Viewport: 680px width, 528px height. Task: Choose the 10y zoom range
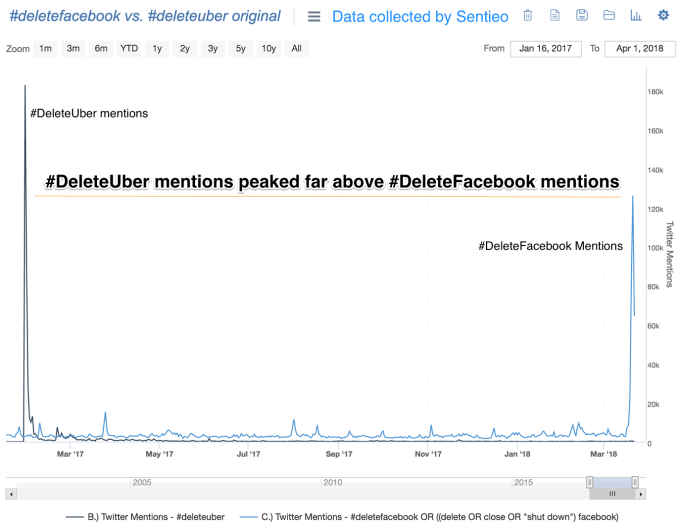coord(269,49)
